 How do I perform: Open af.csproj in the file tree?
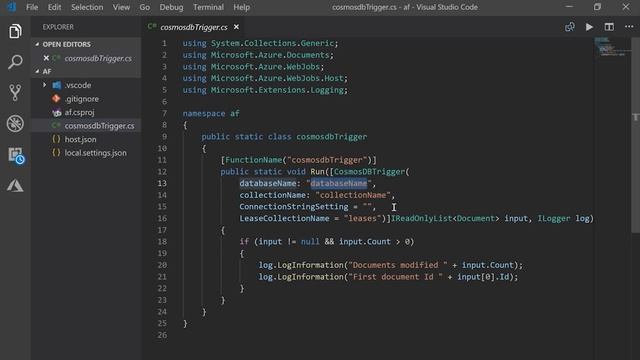coord(79,112)
